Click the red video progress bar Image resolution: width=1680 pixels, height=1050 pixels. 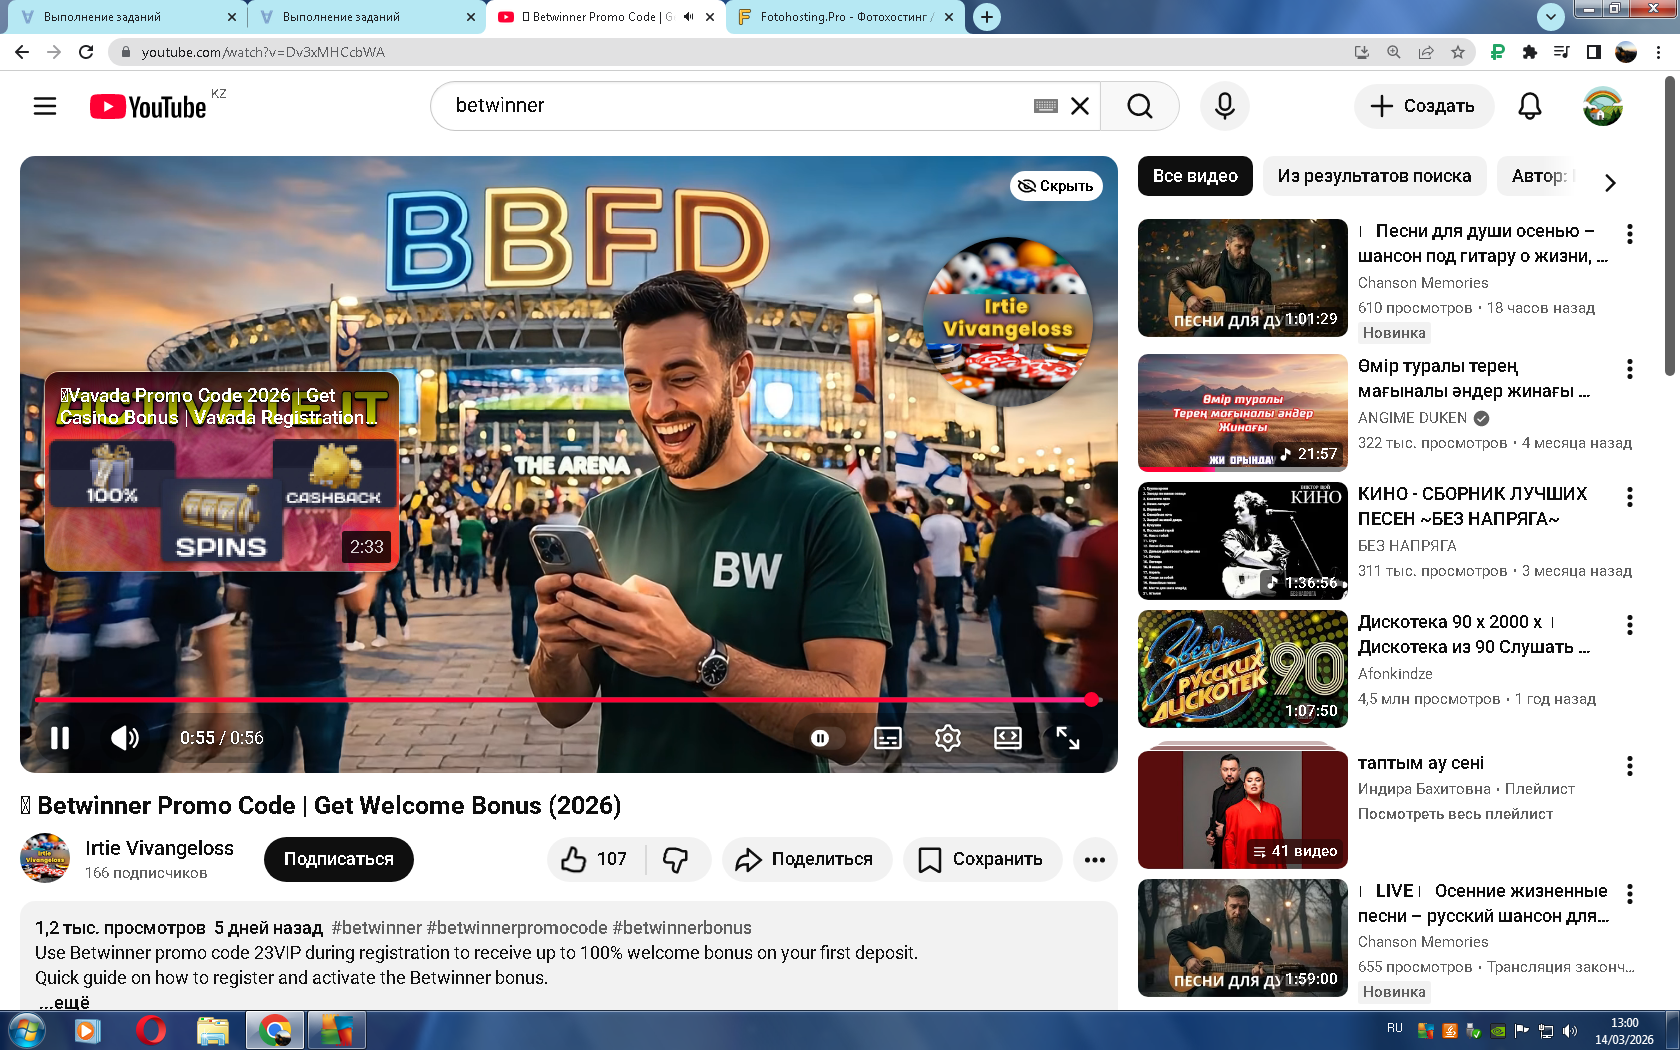click(x=560, y=700)
